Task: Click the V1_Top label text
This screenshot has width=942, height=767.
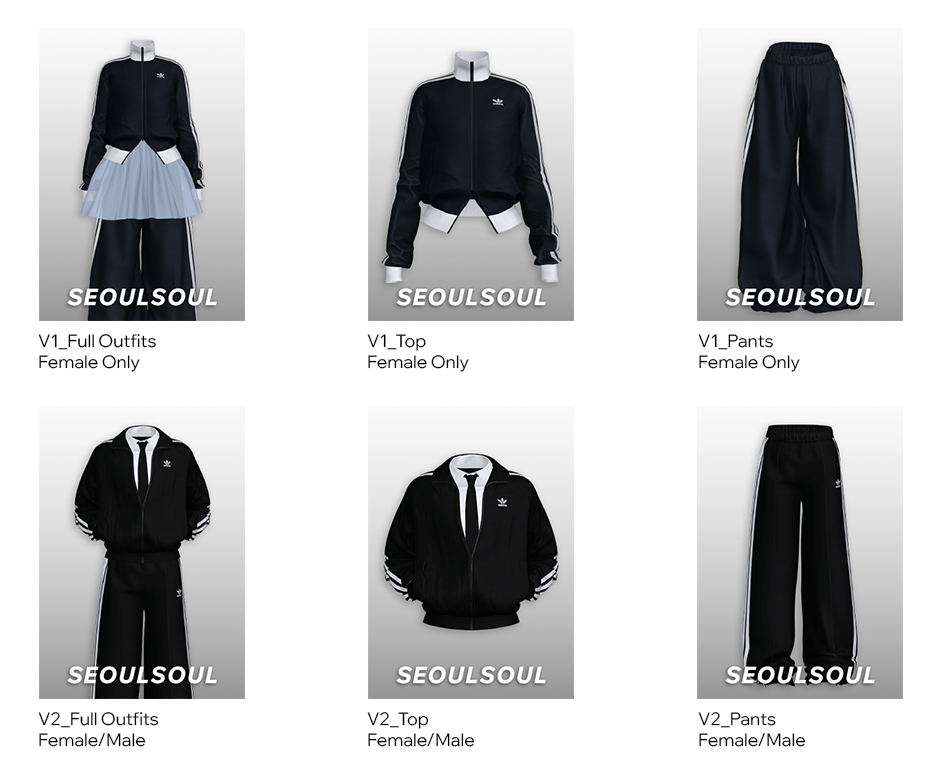Action: [397, 341]
